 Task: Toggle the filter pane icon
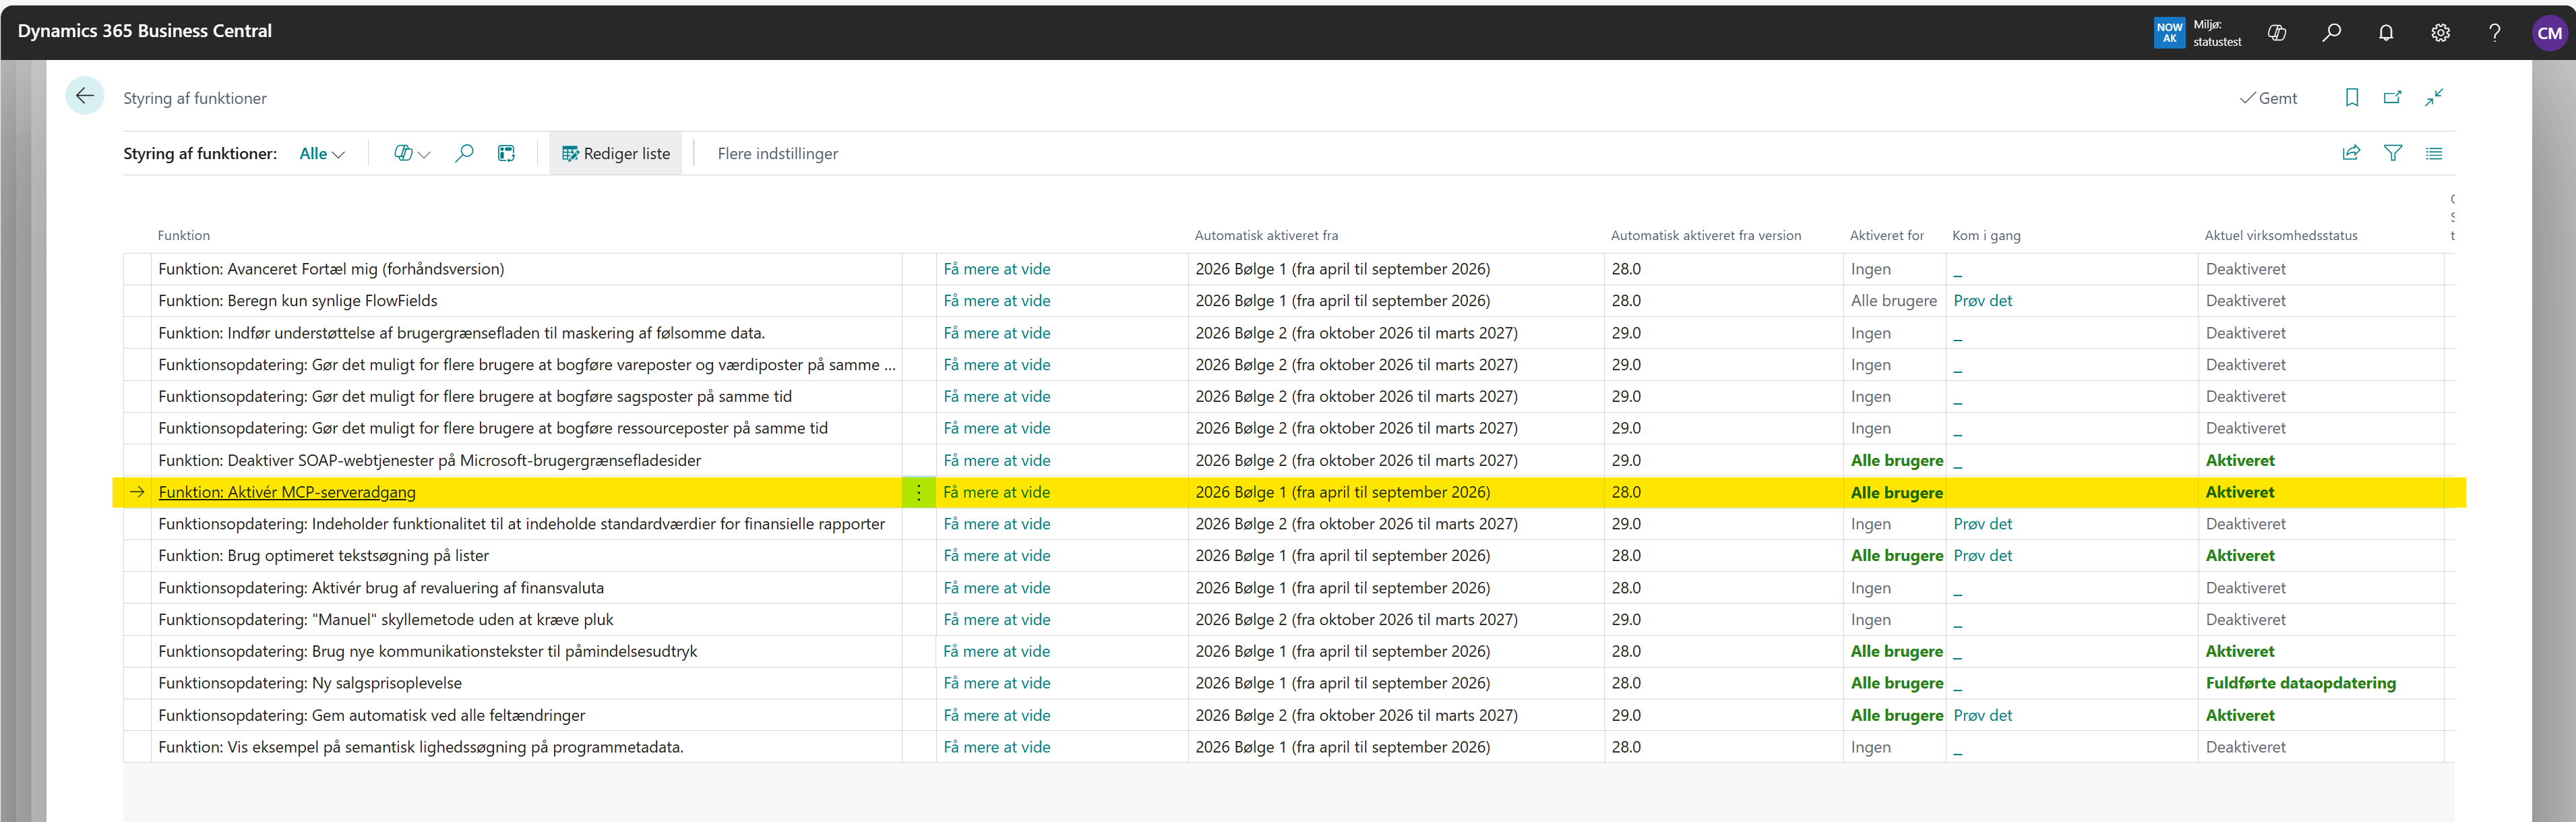[2393, 153]
